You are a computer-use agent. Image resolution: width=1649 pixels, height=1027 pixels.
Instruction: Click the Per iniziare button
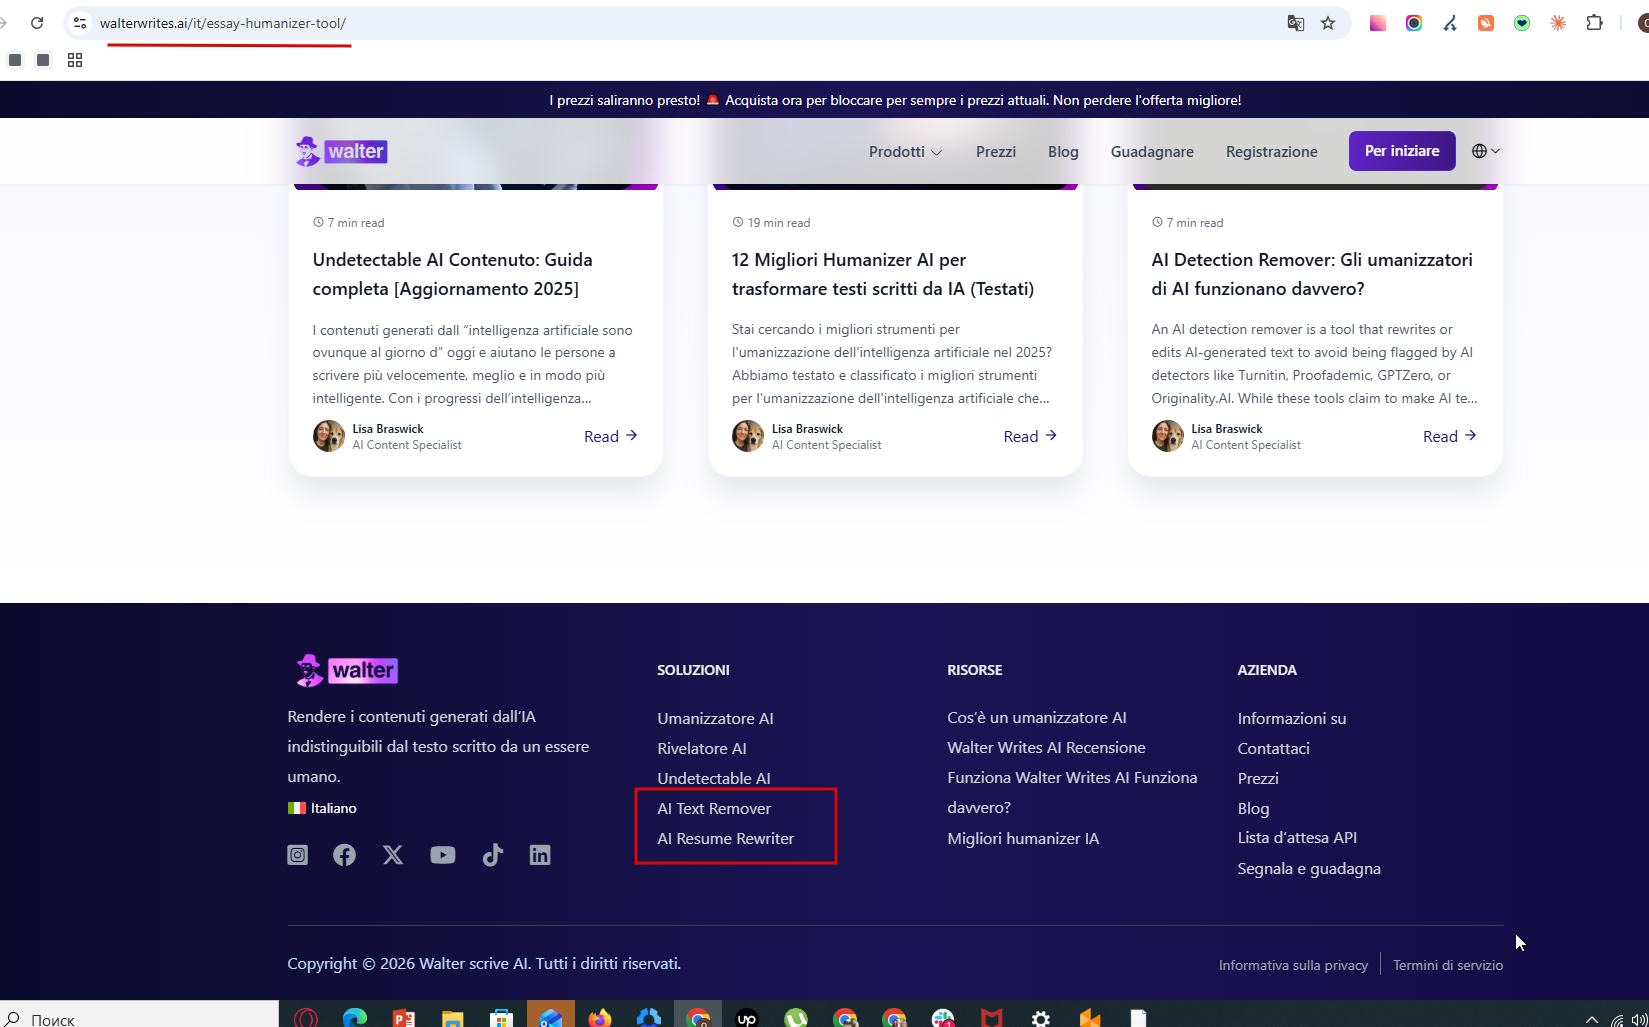click(x=1402, y=151)
